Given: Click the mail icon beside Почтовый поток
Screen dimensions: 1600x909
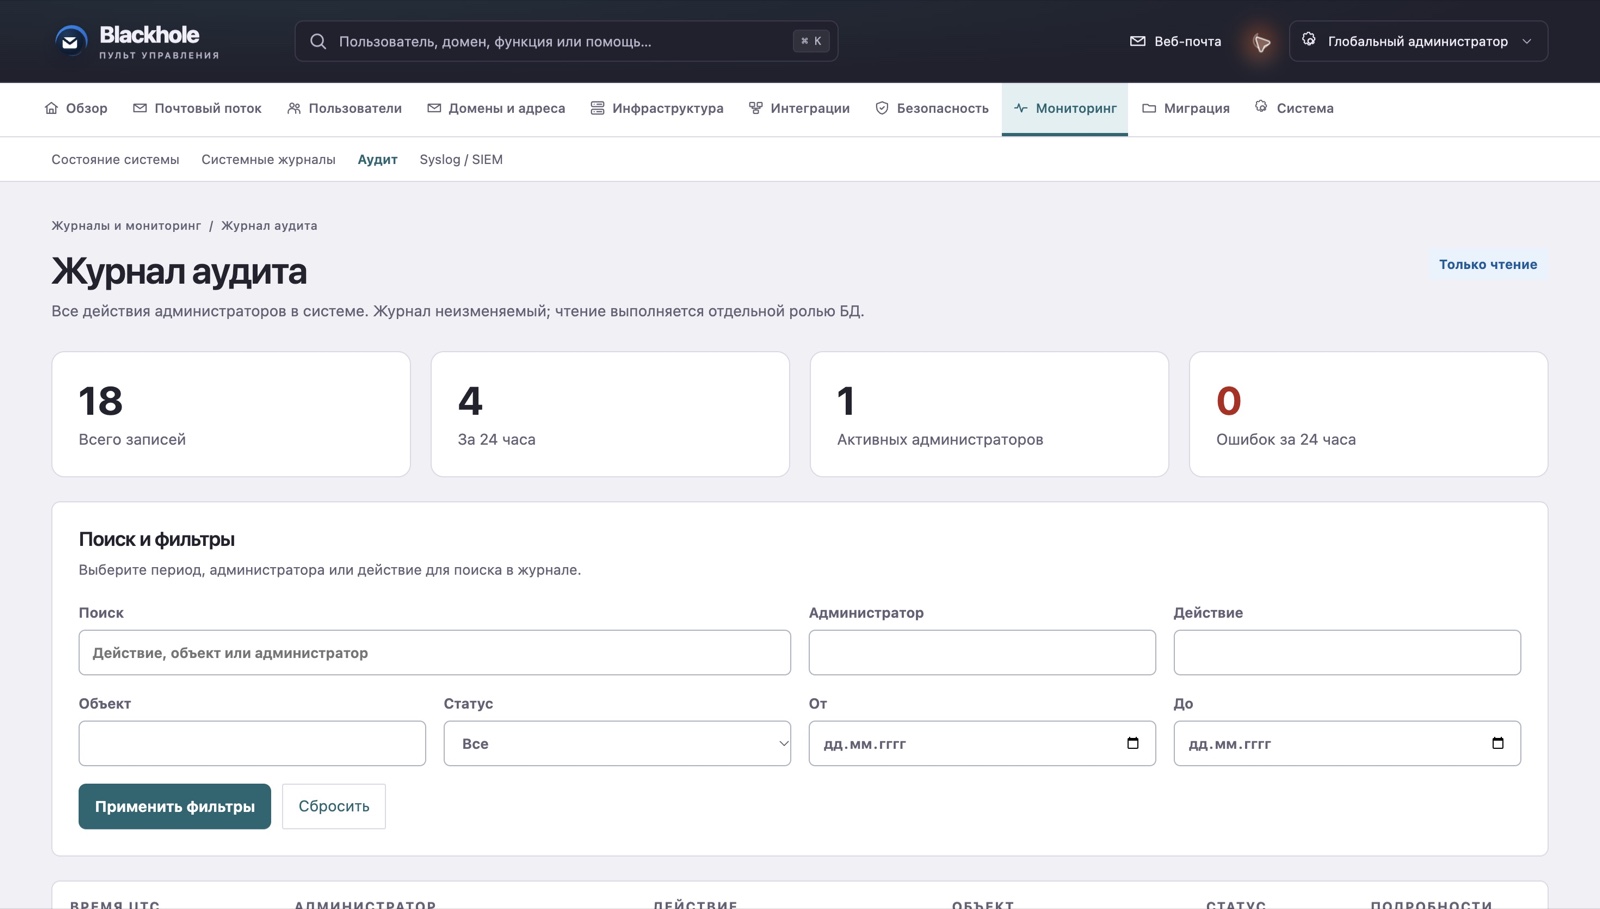Looking at the screenshot, I should pyautogui.click(x=140, y=108).
